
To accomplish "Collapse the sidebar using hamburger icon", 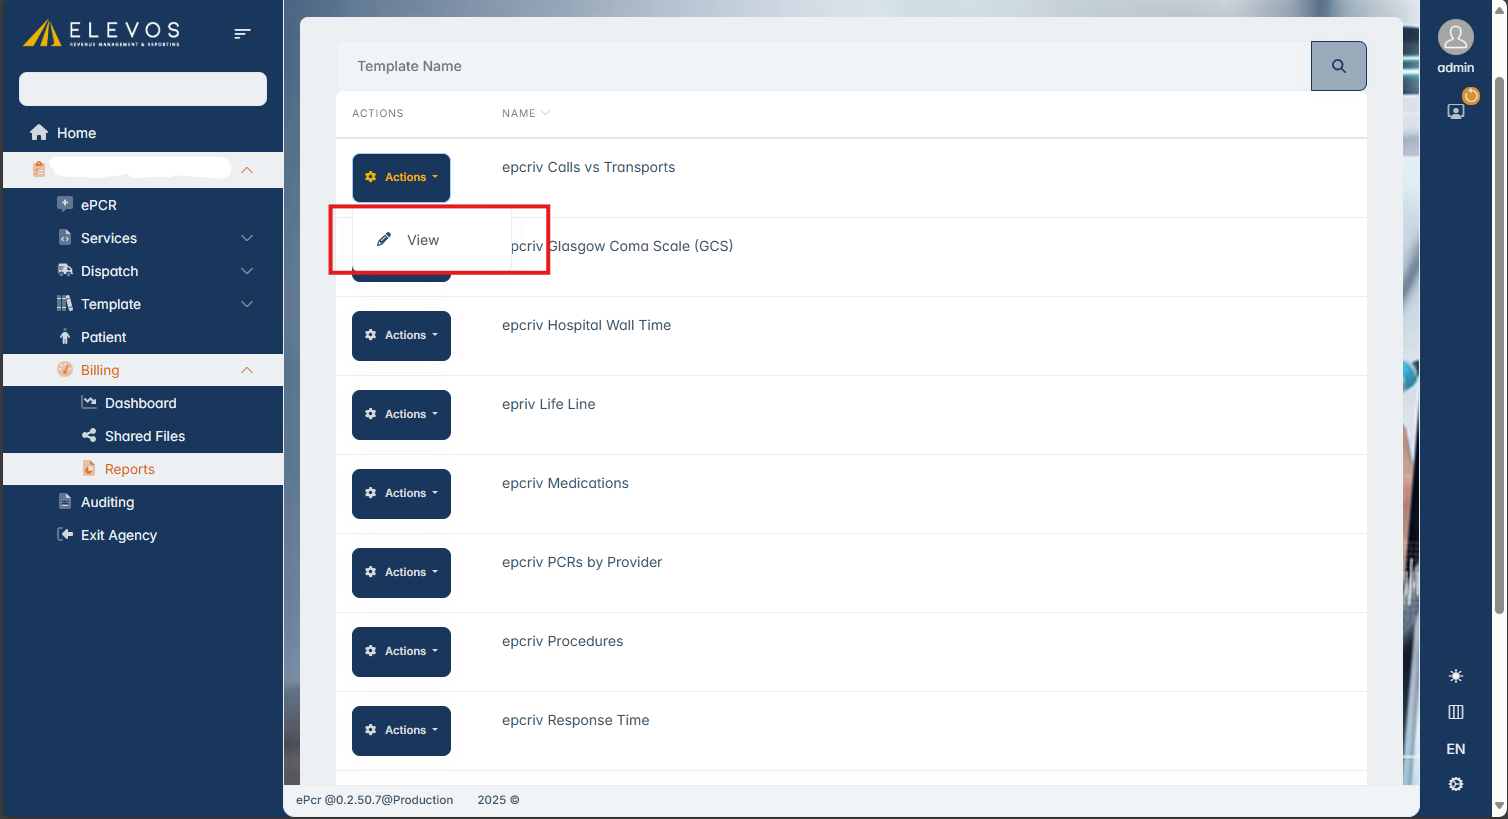I will tap(242, 34).
